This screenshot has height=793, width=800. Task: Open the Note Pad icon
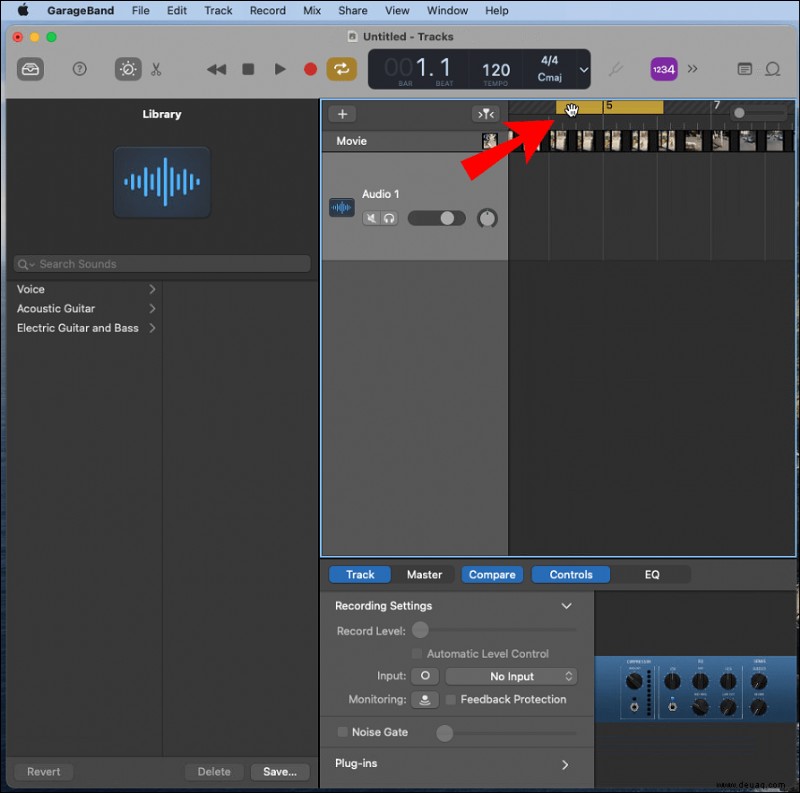[744, 69]
